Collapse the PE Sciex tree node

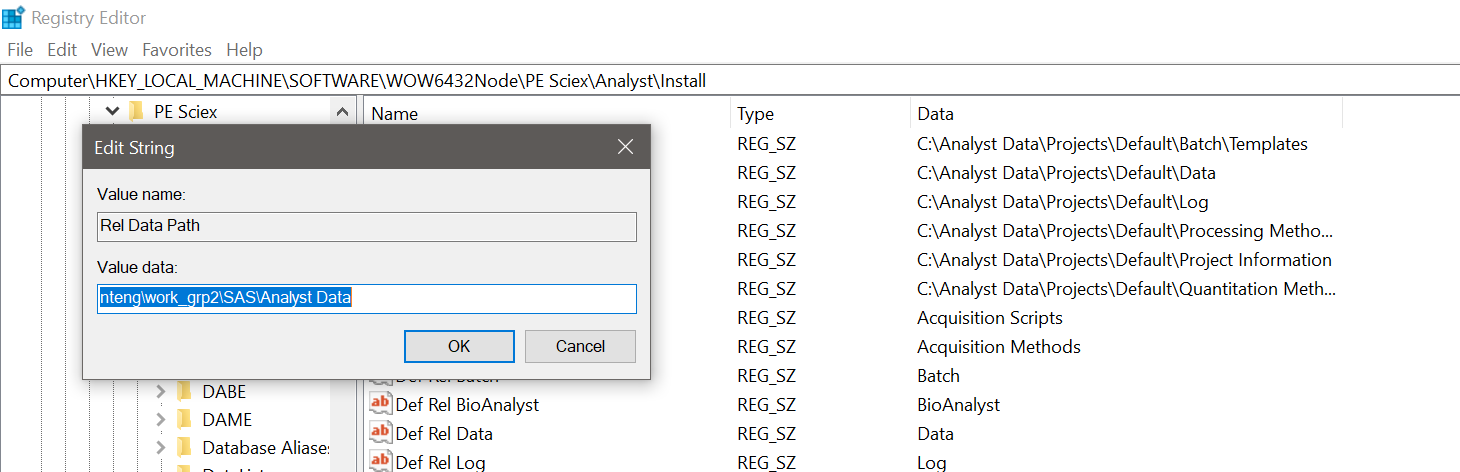point(111,111)
